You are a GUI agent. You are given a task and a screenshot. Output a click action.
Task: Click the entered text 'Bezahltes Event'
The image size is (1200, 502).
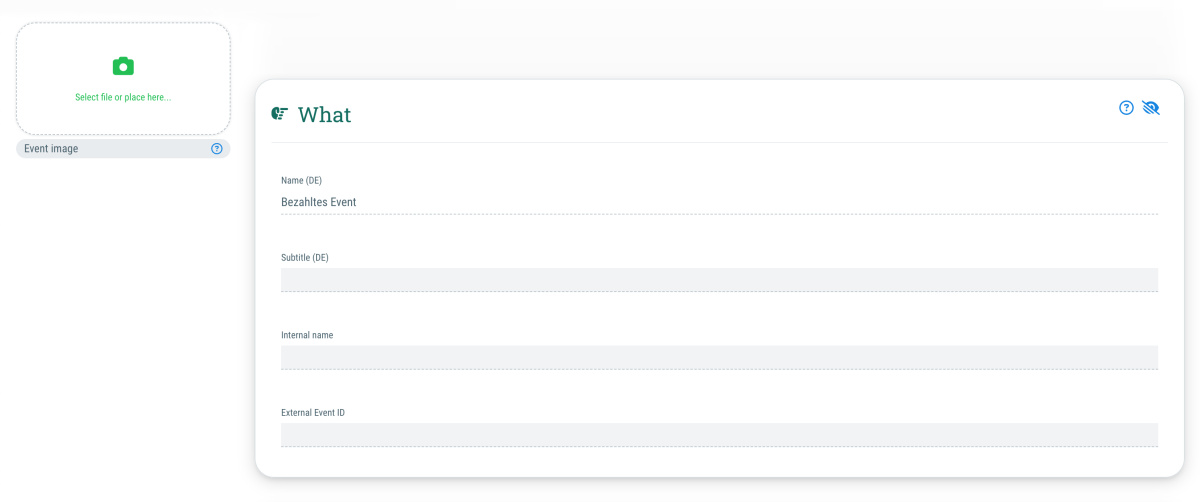click(x=319, y=202)
